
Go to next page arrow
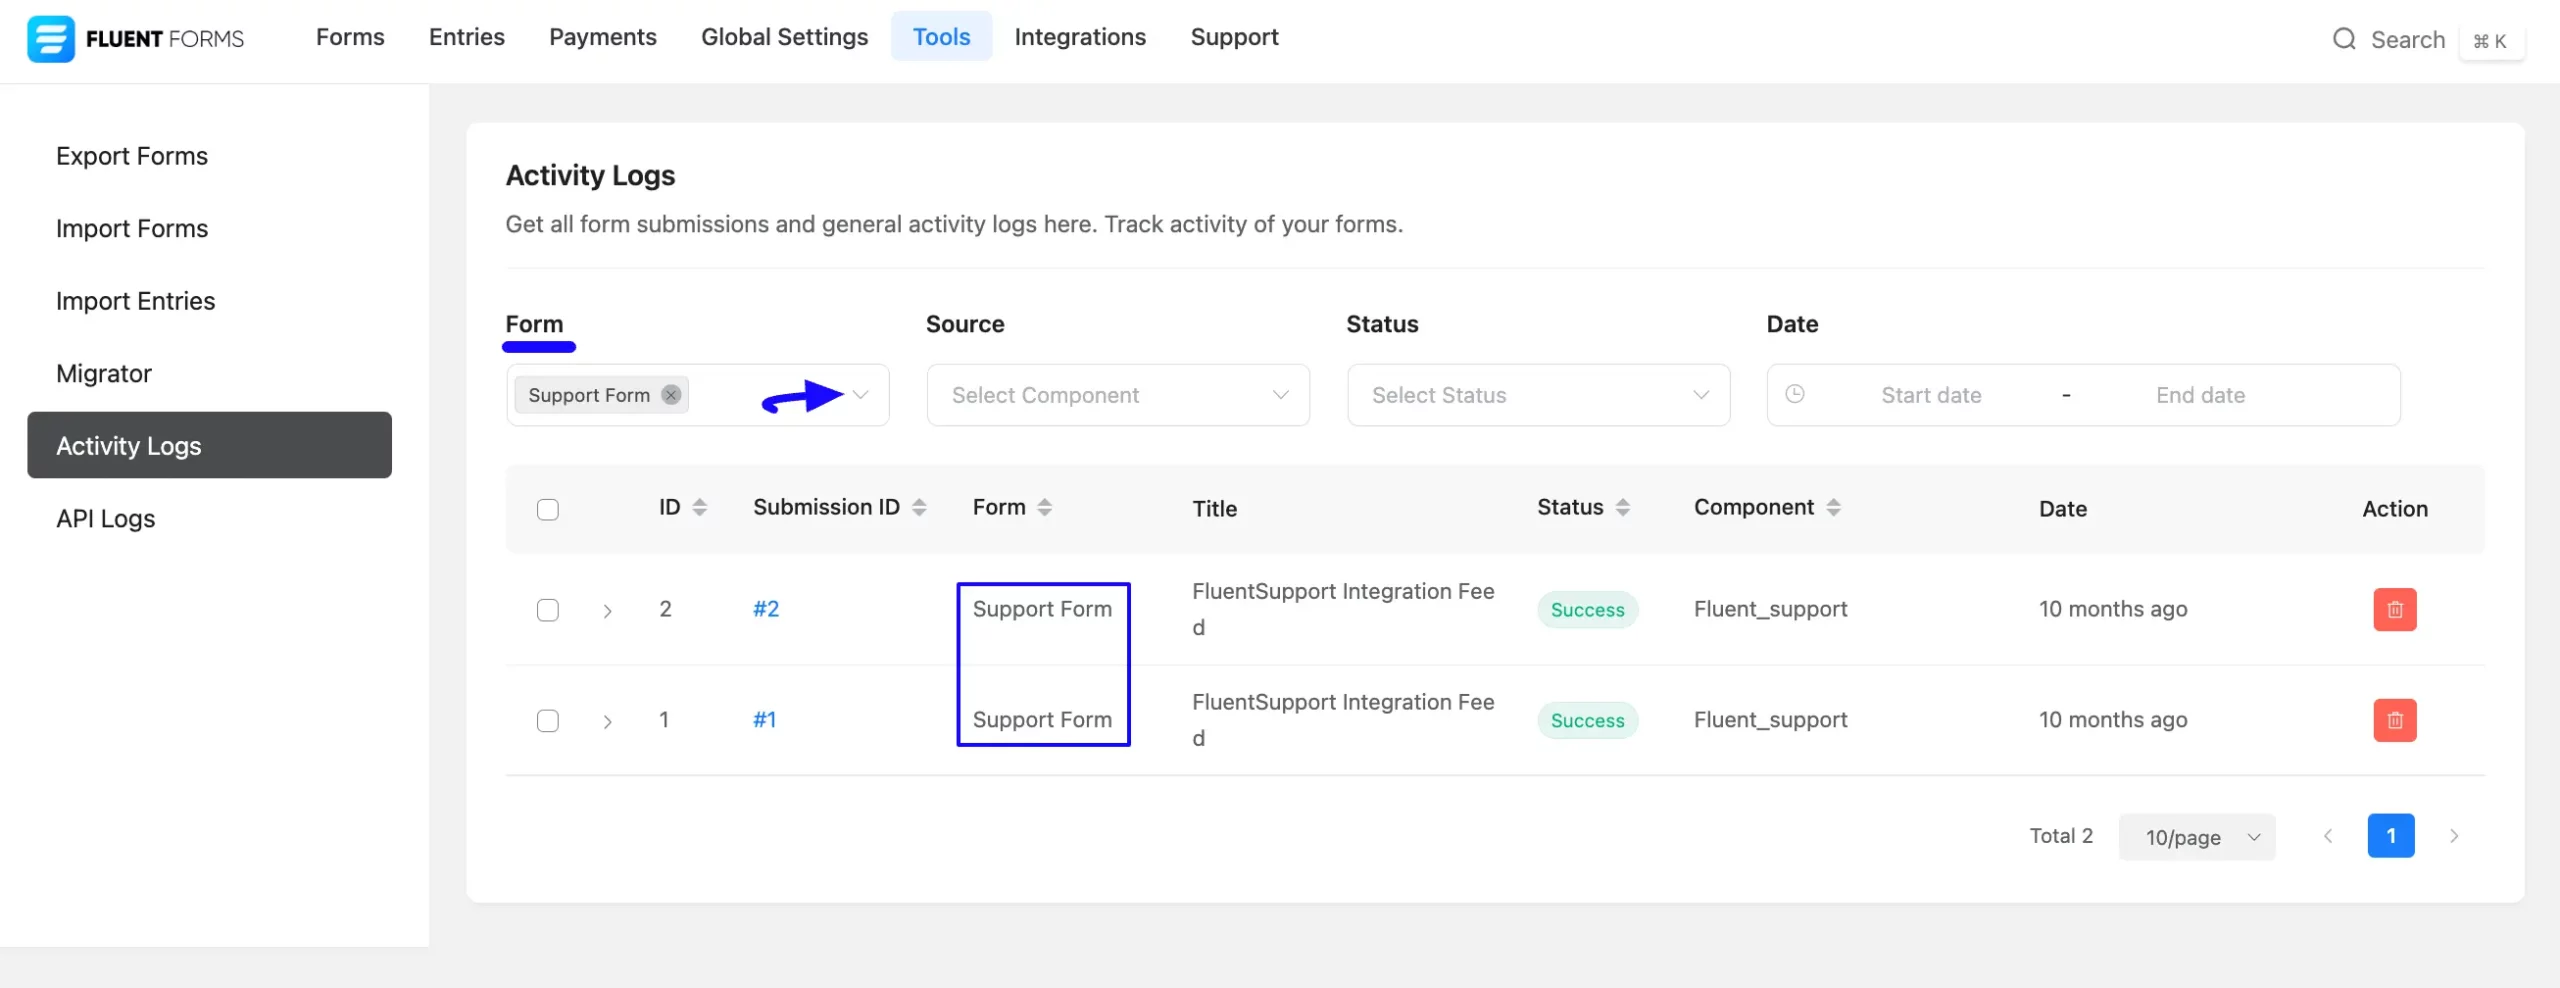(2454, 836)
